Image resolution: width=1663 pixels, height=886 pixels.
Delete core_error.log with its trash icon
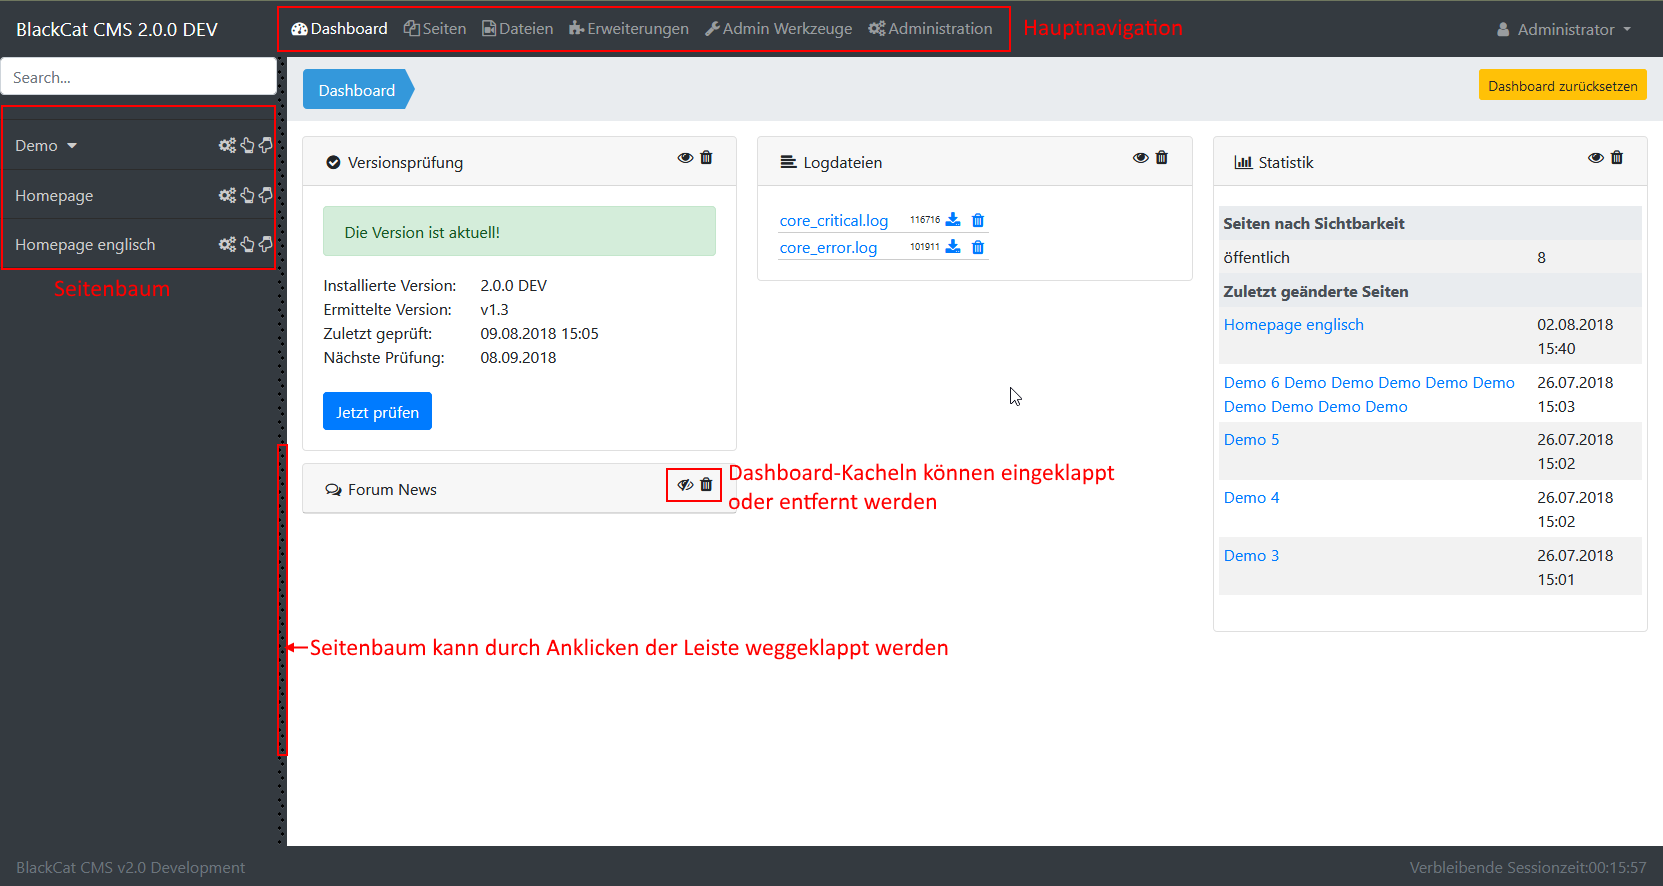[978, 247]
